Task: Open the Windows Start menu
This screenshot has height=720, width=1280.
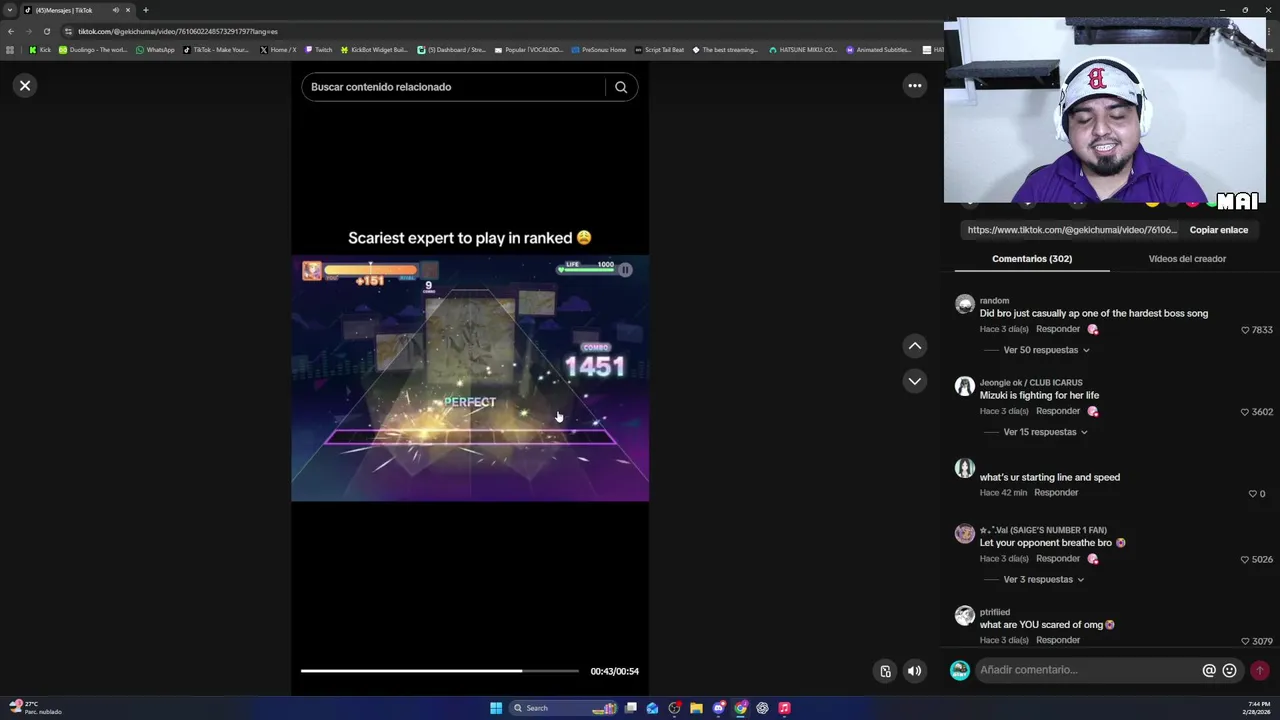Action: (496, 708)
